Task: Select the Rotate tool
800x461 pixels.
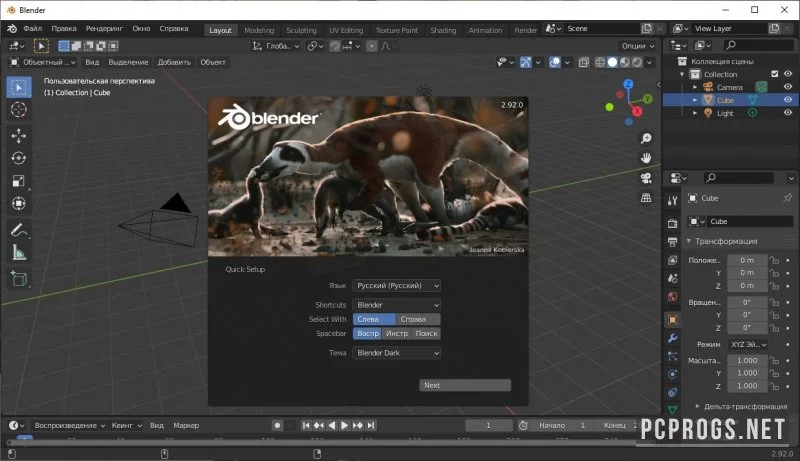Action: pyautogui.click(x=19, y=158)
